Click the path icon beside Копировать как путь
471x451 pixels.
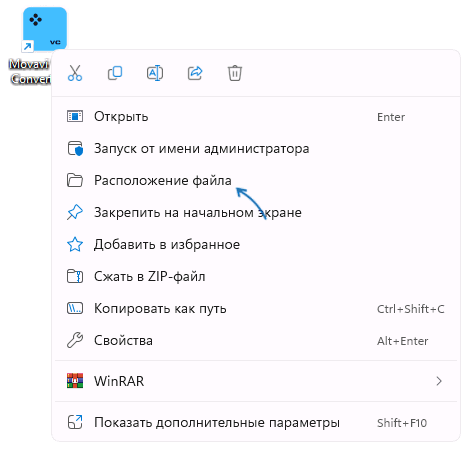(x=75, y=308)
